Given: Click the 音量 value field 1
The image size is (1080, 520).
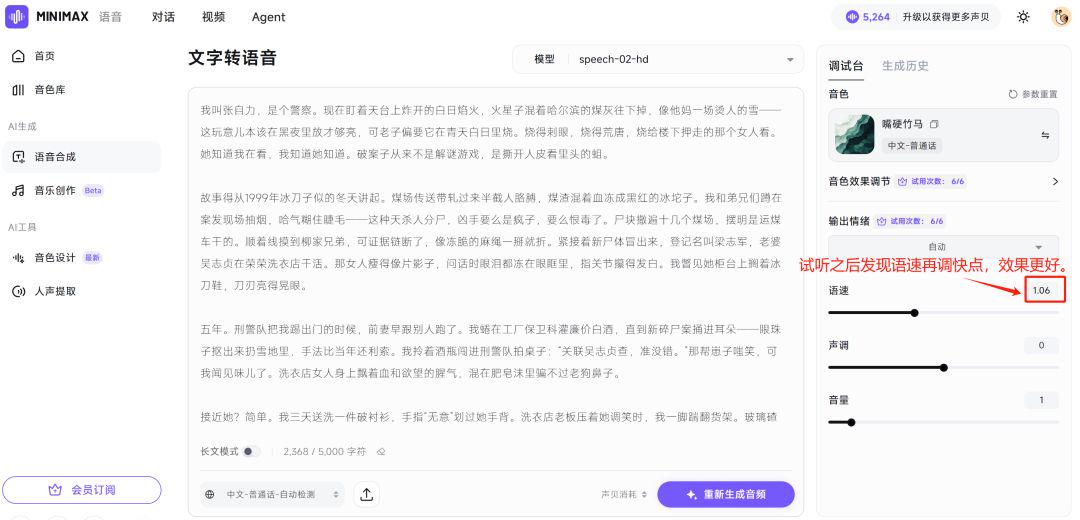Looking at the screenshot, I should click(1041, 400).
